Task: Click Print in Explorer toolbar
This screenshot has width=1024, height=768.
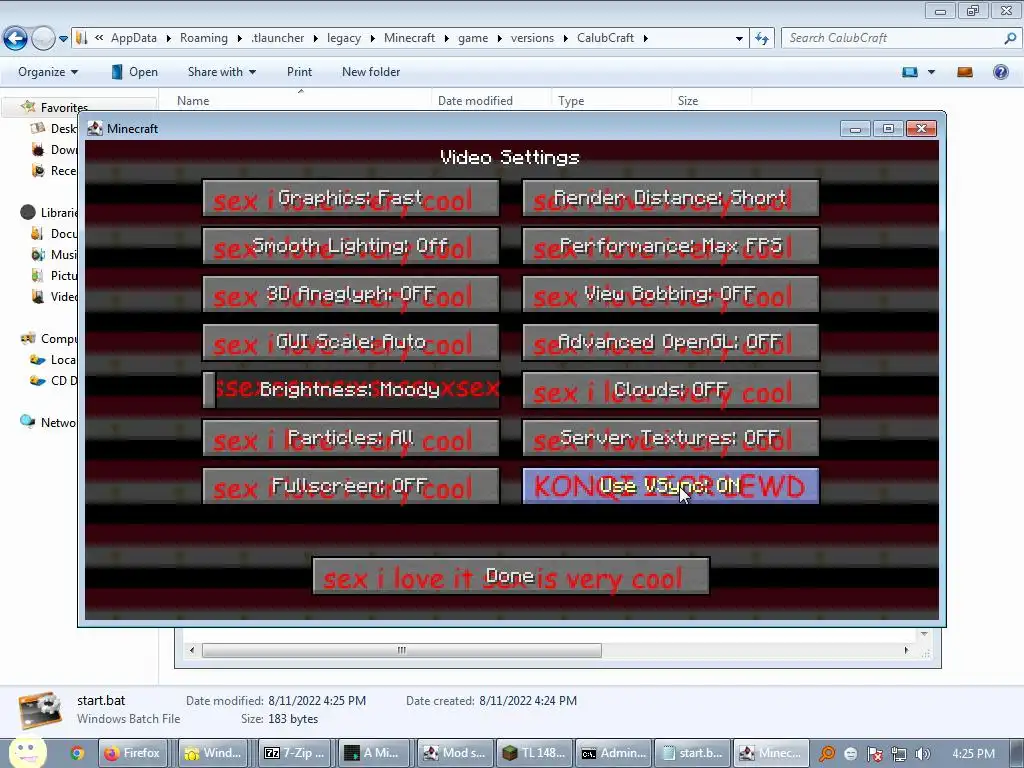Action: pyautogui.click(x=299, y=72)
